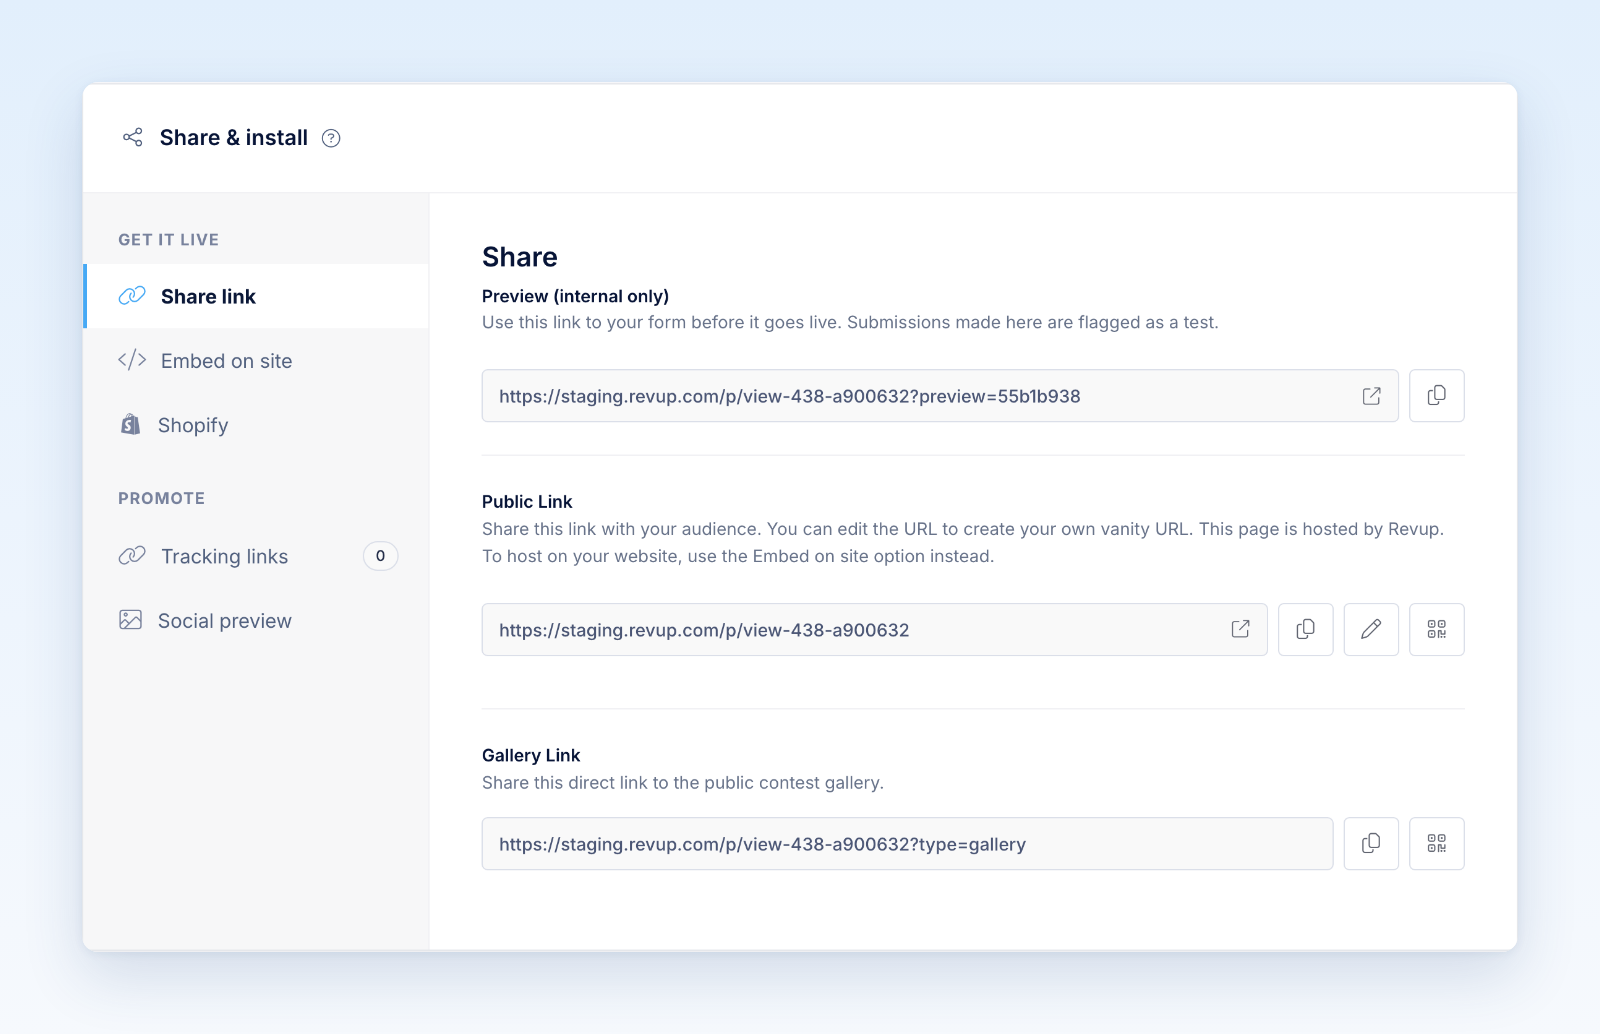Click the Share heading

coord(520,257)
